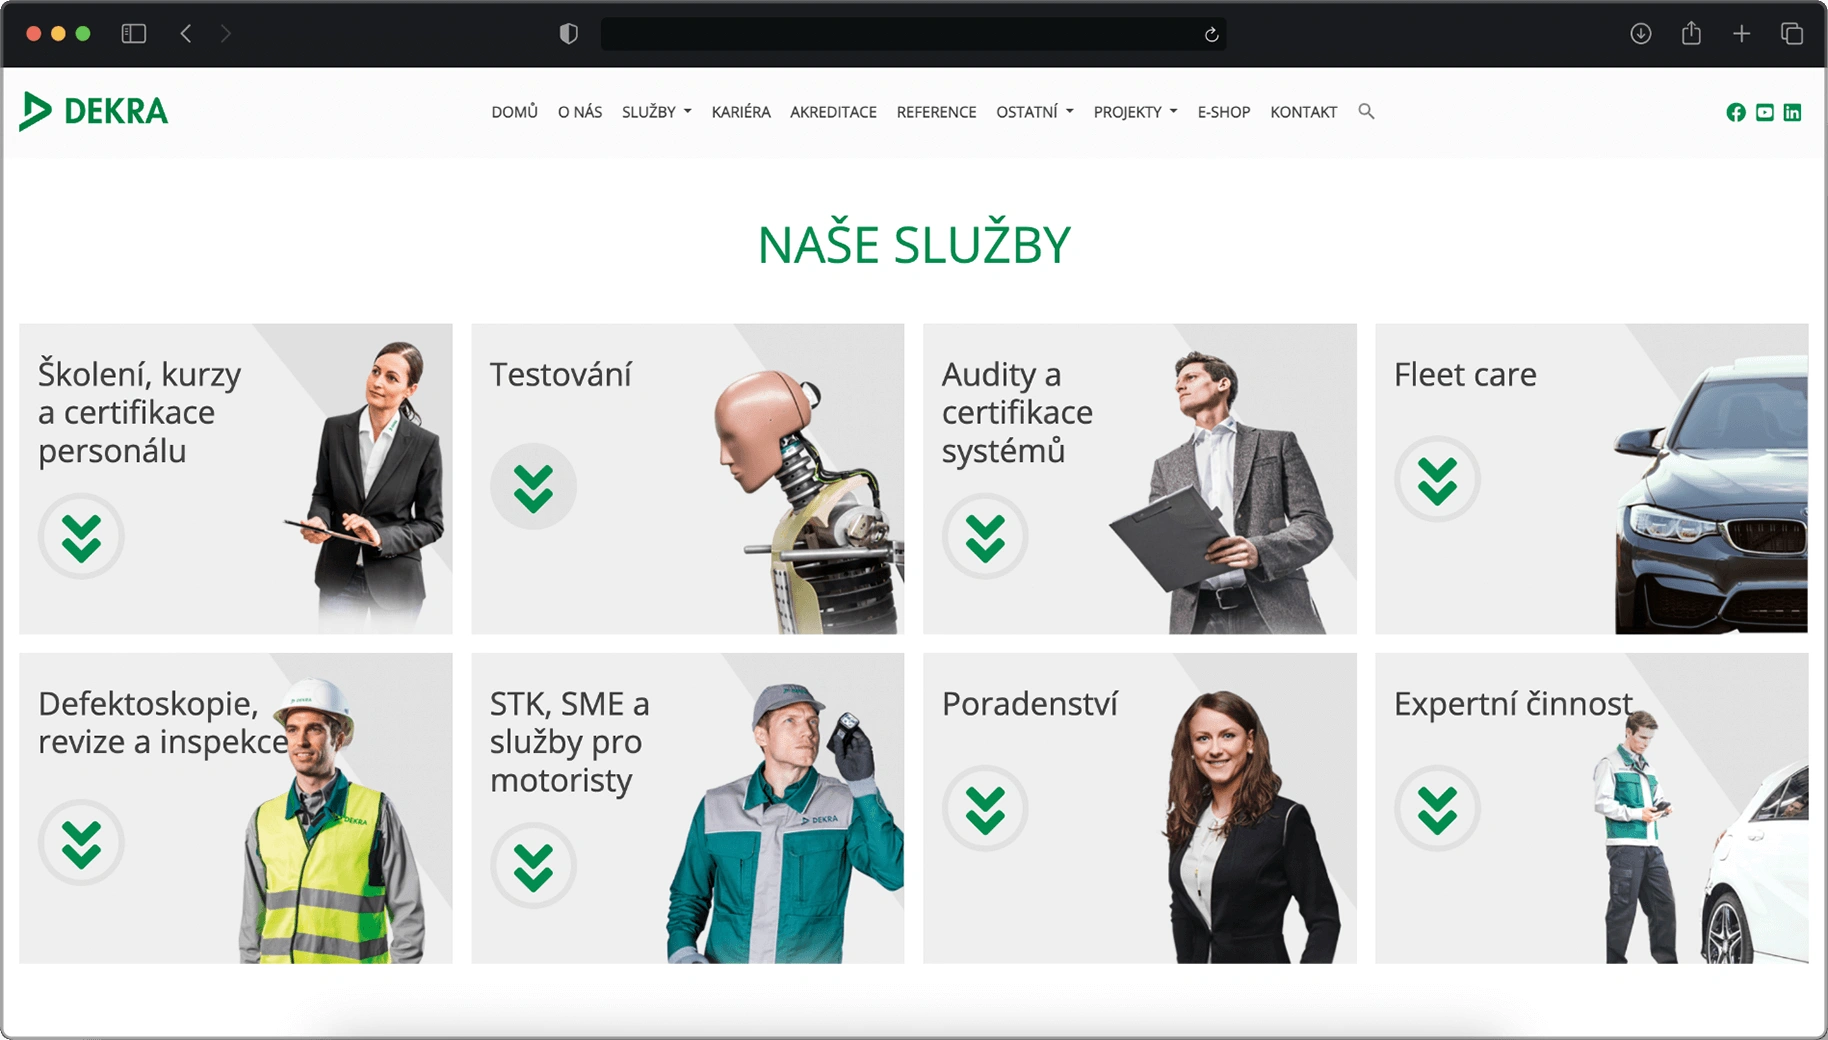Open the AKREDITACE menu item
This screenshot has width=1828, height=1040.
pos(833,112)
